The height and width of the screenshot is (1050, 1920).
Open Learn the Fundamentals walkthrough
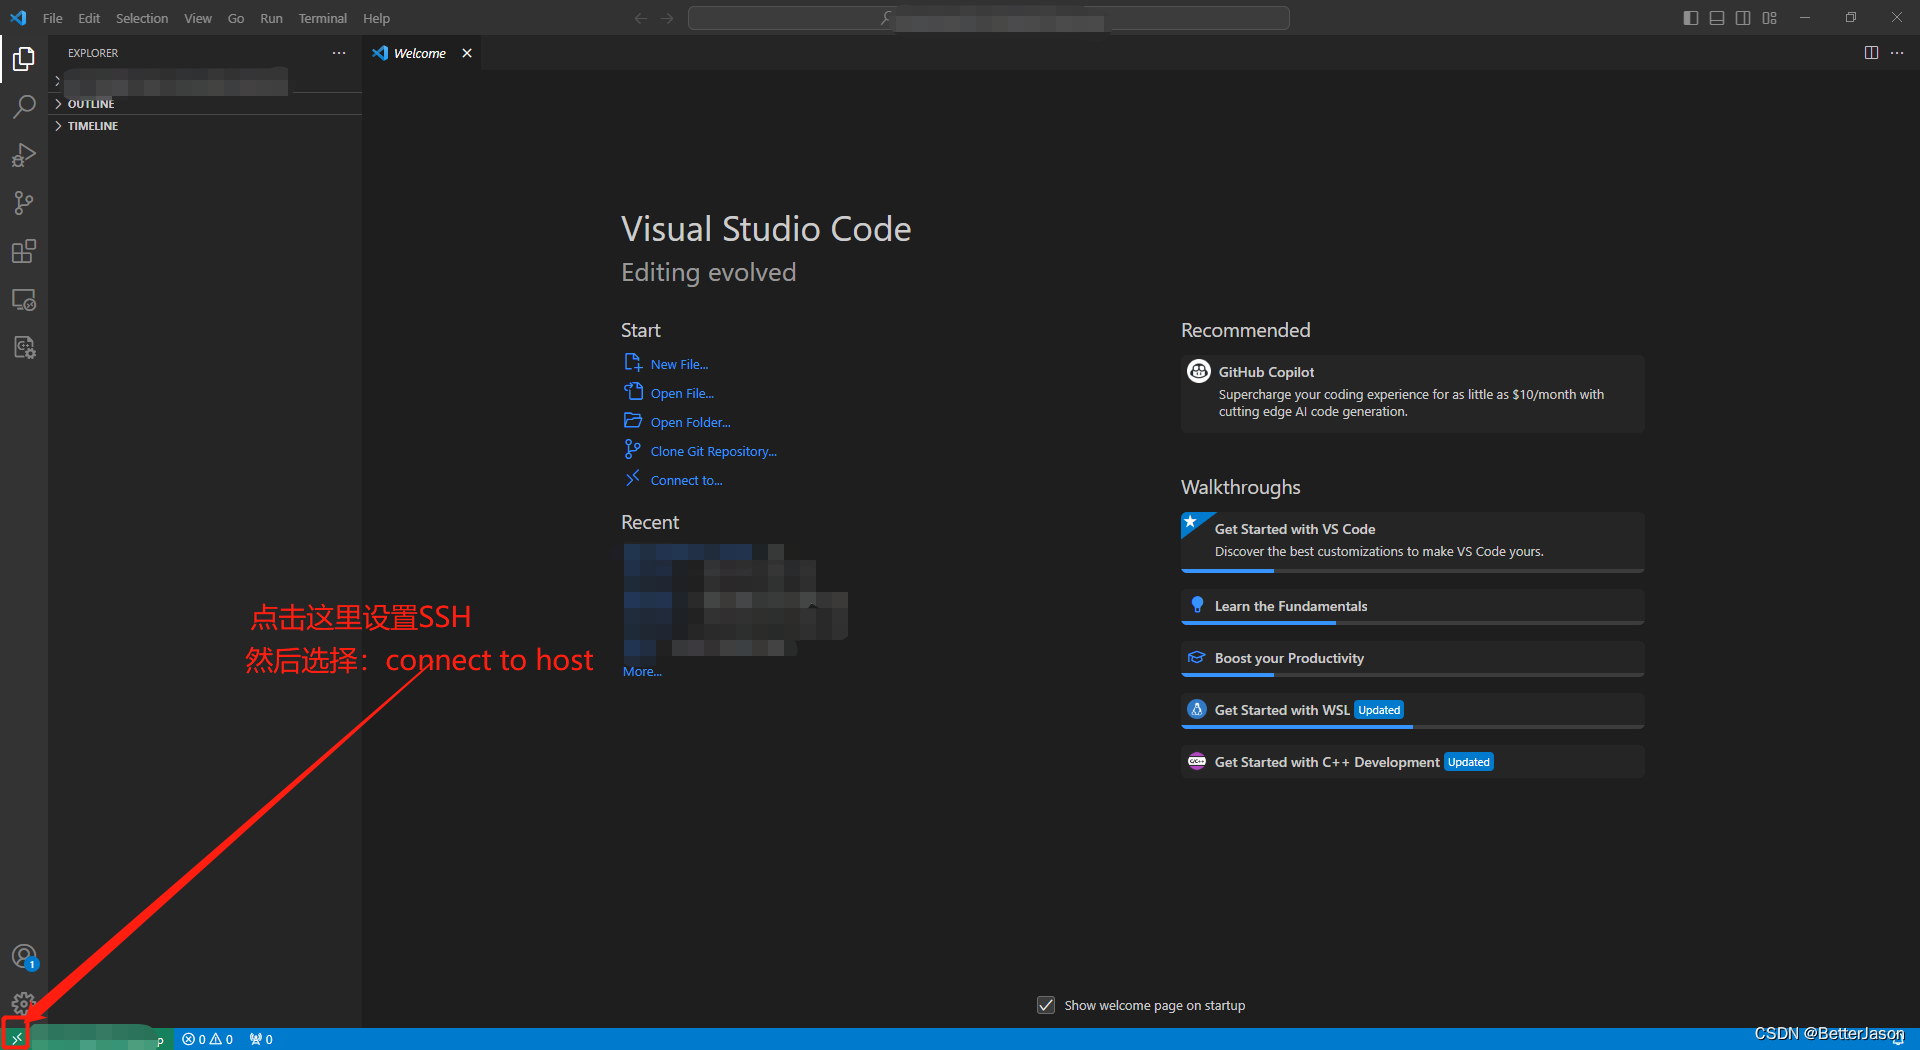pyautogui.click(x=1412, y=606)
